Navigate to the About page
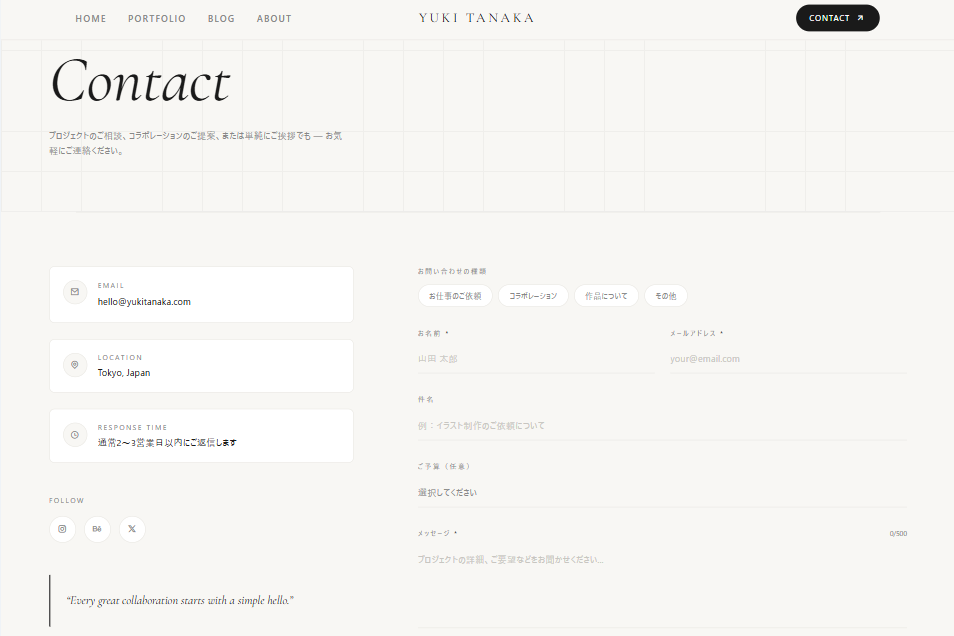 point(274,19)
